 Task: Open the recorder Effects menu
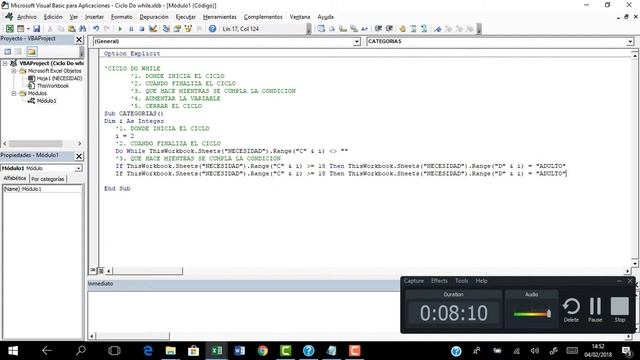pyautogui.click(x=439, y=281)
